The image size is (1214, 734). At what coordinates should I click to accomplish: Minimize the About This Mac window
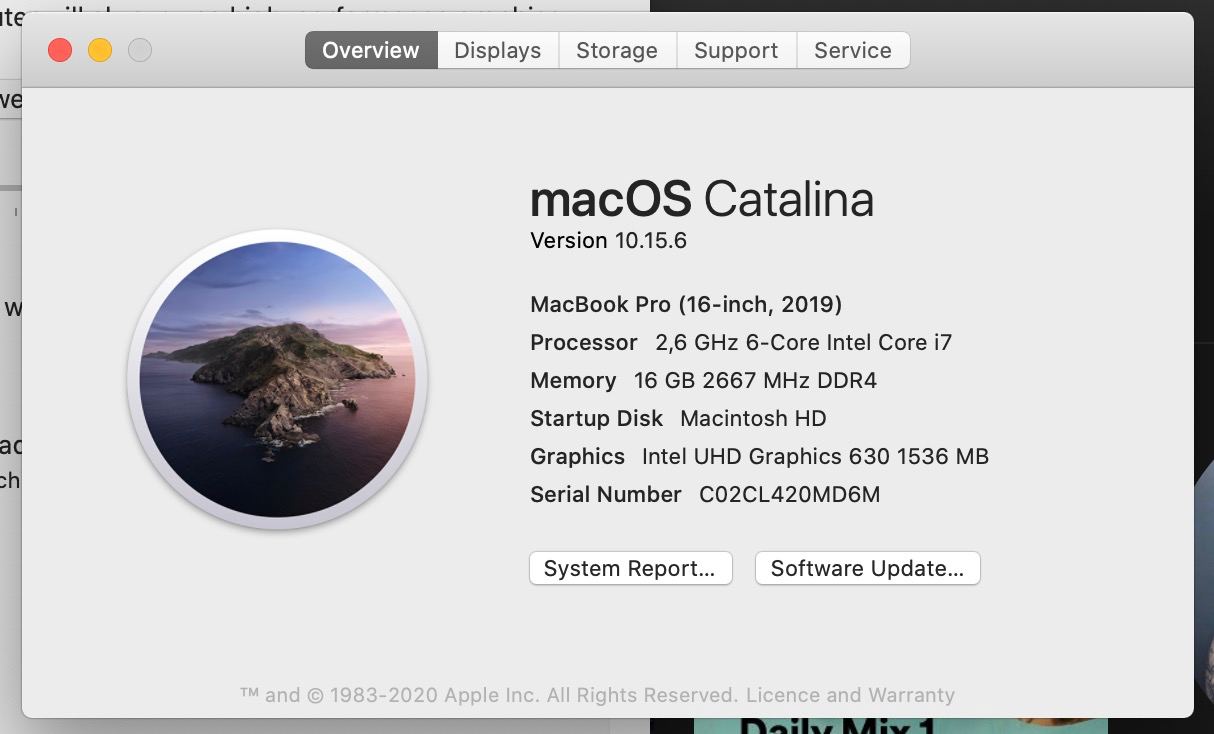tap(100, 50)
